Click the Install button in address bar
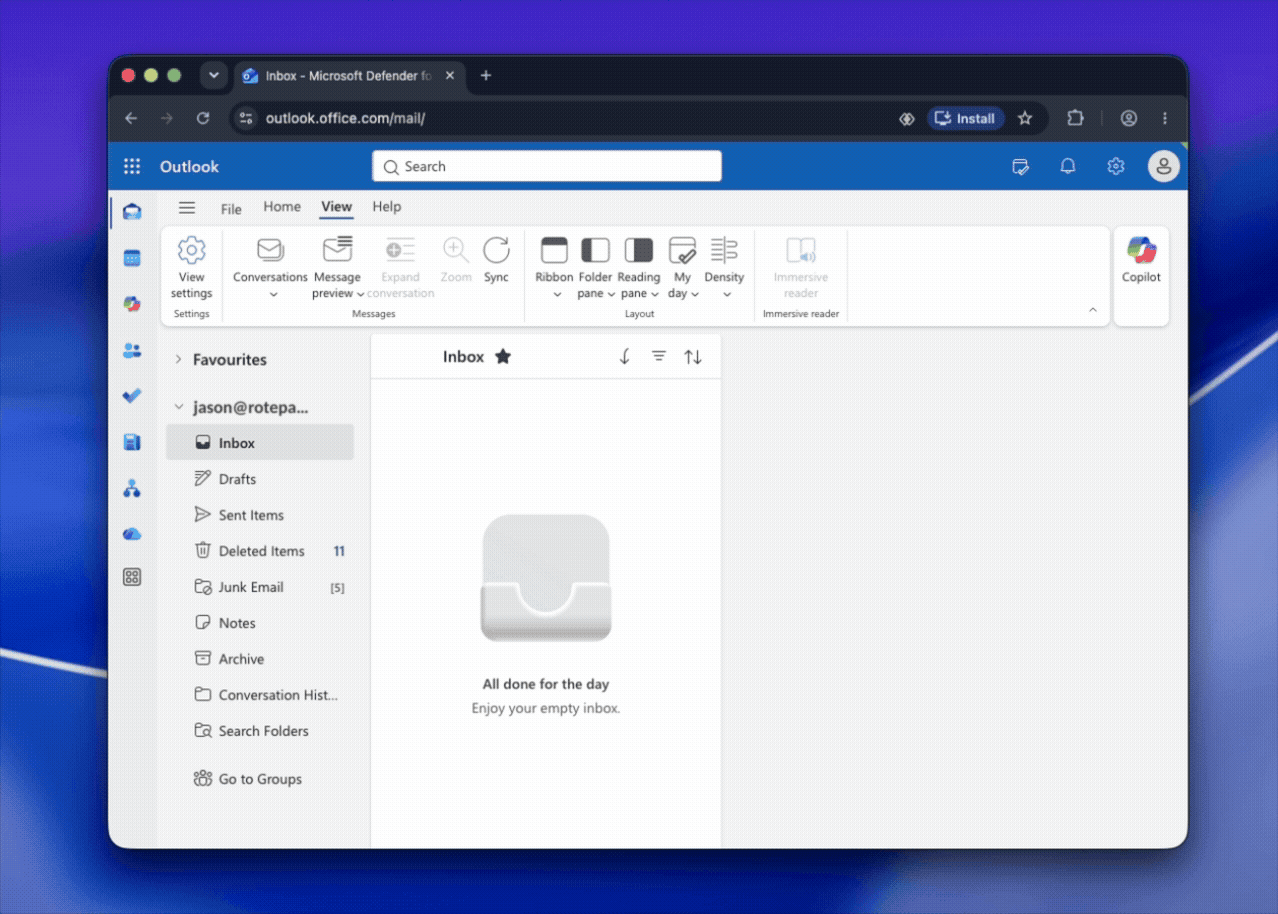The width and height of the screenshot is (1278, 914). coord(965,118)
